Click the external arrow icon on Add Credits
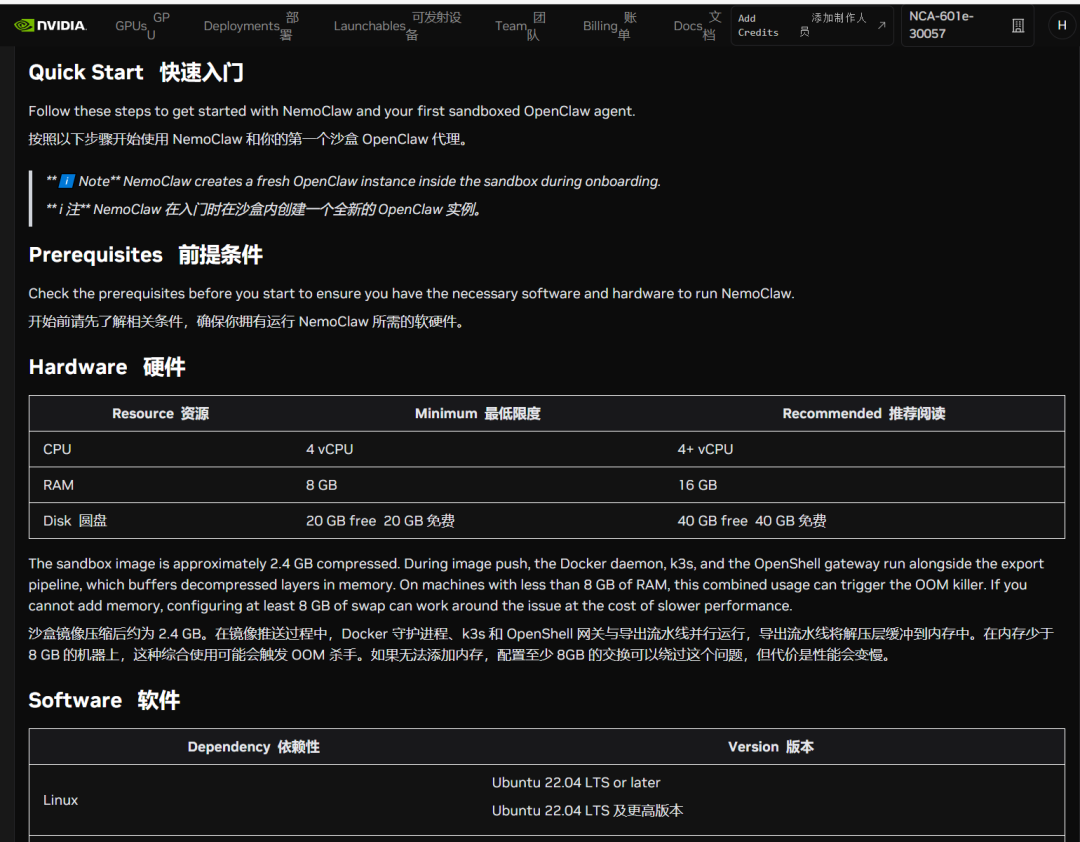Screen dimensions: 1080x842 pos(882,25)
